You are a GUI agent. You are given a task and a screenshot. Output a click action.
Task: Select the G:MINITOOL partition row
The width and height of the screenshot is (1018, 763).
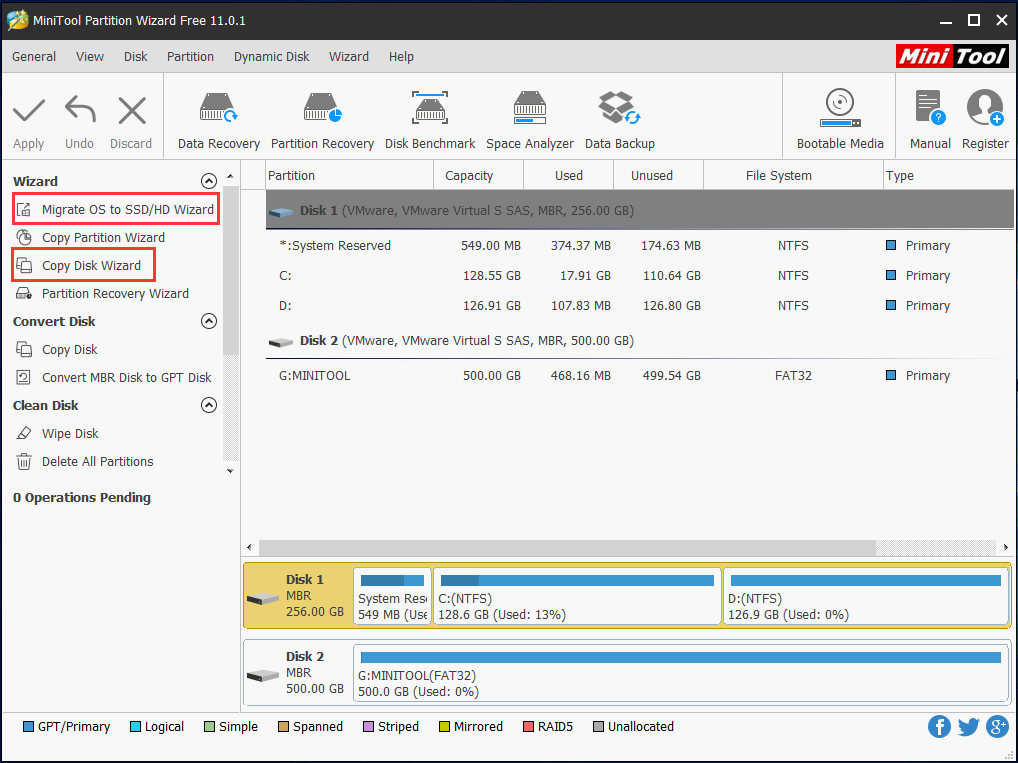tap(639, 375)
